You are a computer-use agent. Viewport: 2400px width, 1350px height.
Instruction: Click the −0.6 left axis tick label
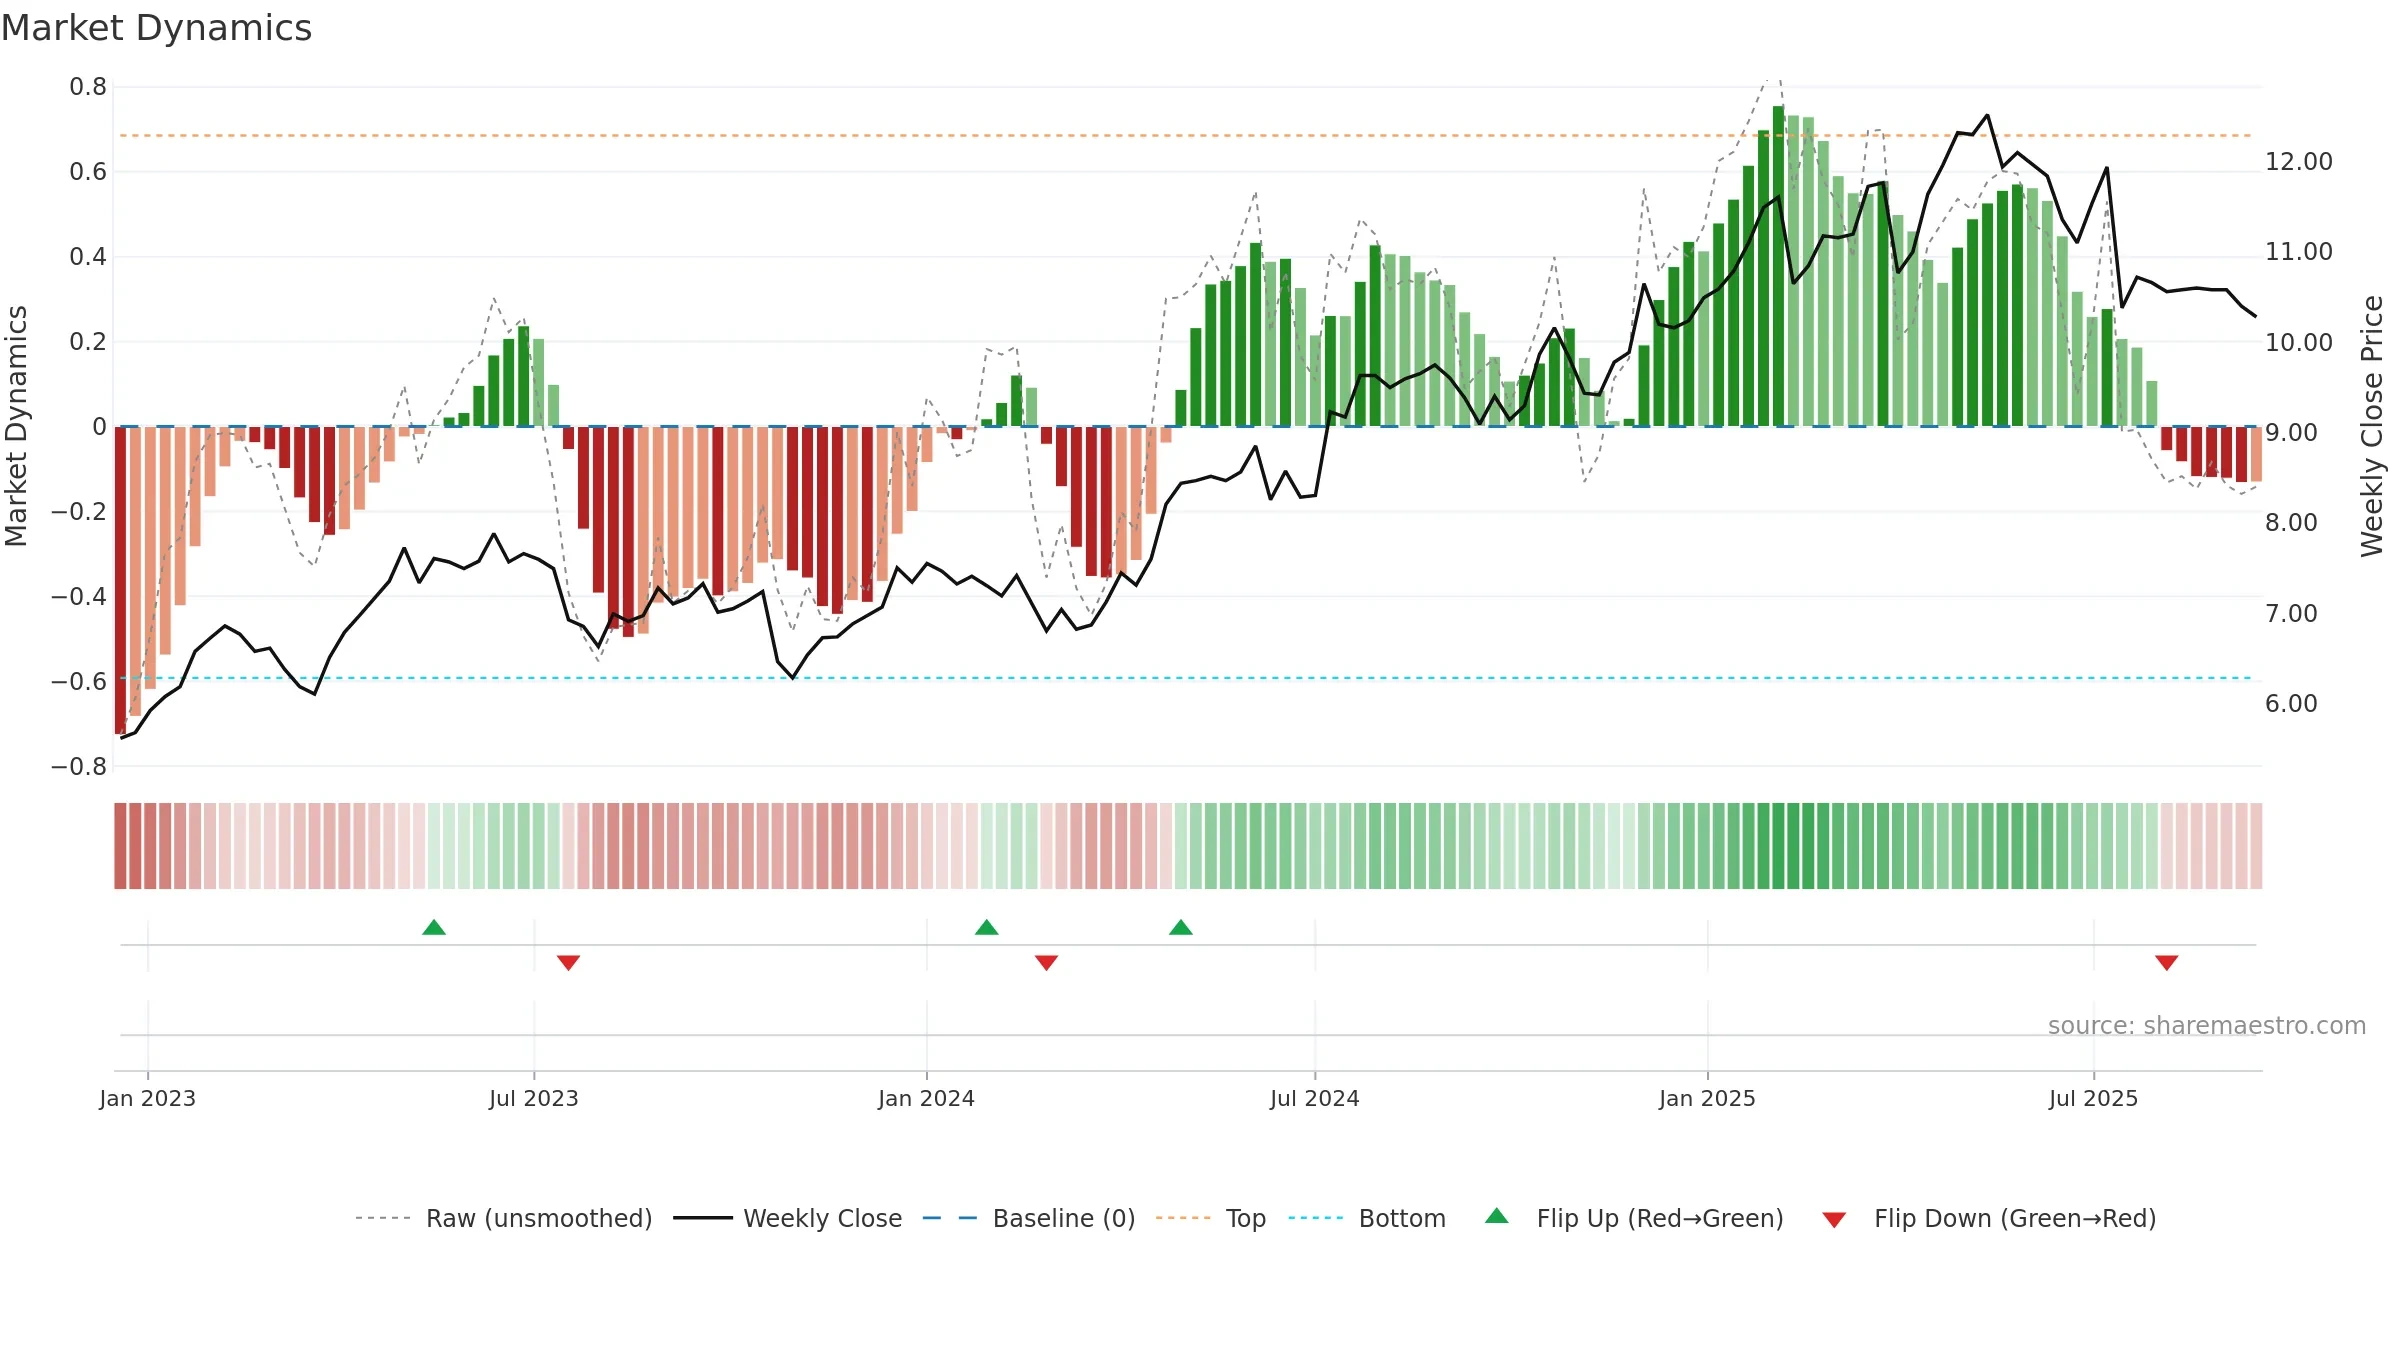coord(79,682)
